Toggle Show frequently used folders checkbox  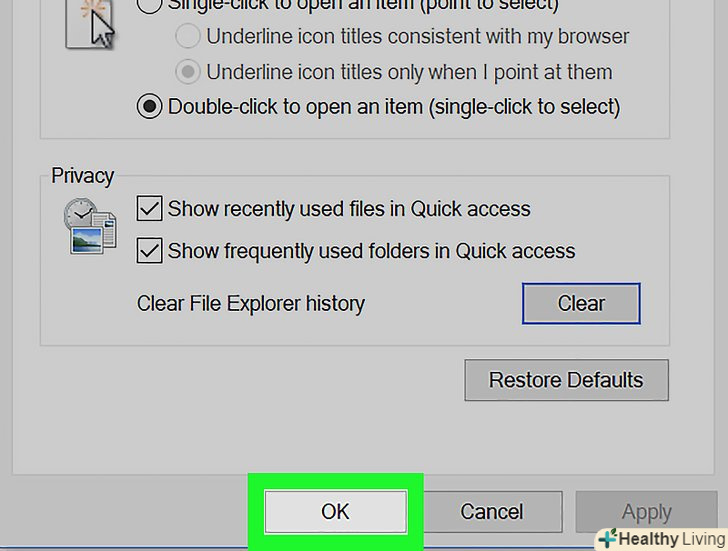[x=149, y=251]
